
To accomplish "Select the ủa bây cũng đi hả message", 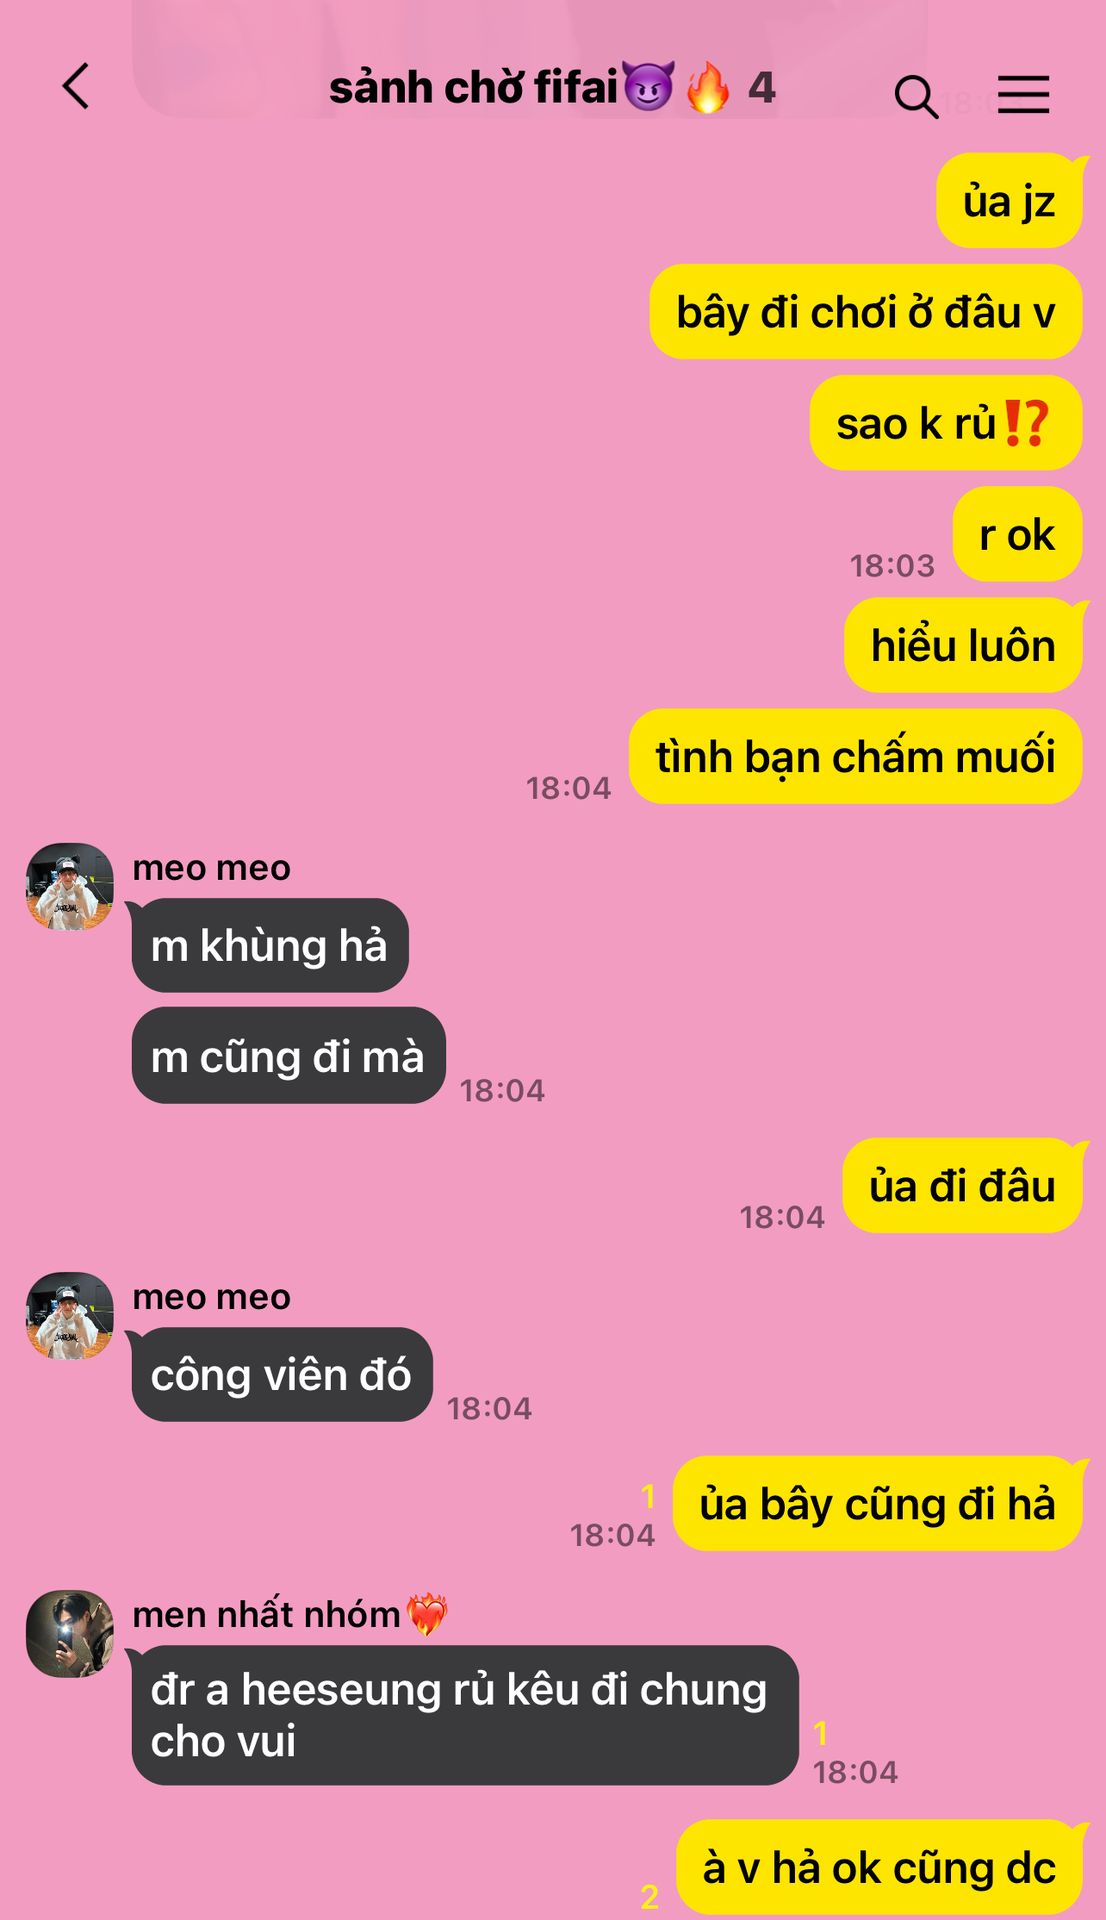I will [x=878, y=1504].
